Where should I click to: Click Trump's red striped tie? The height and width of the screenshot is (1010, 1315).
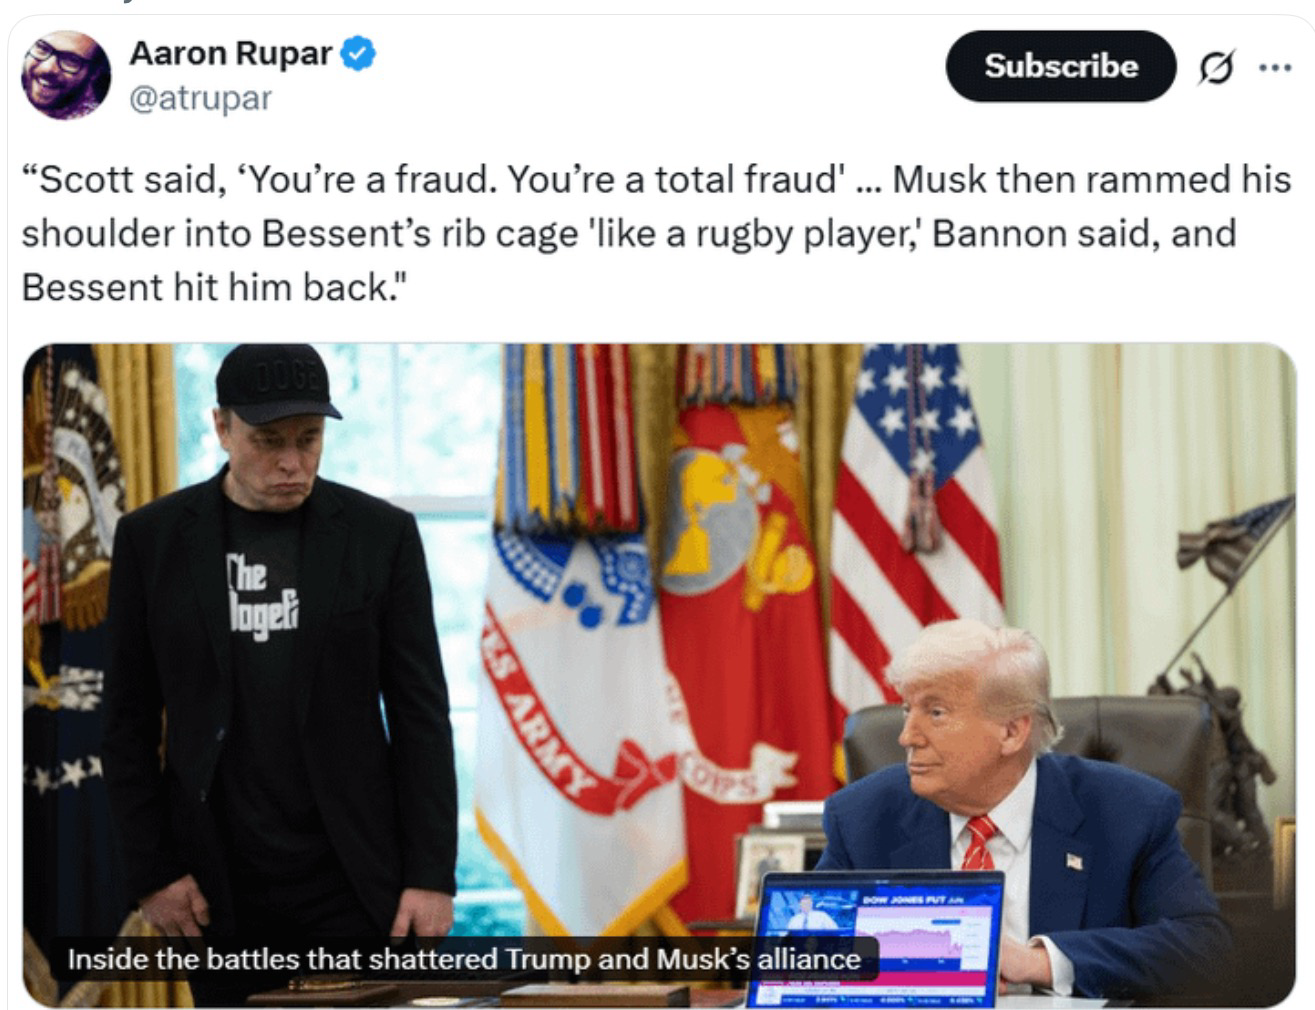coord(979,842)
